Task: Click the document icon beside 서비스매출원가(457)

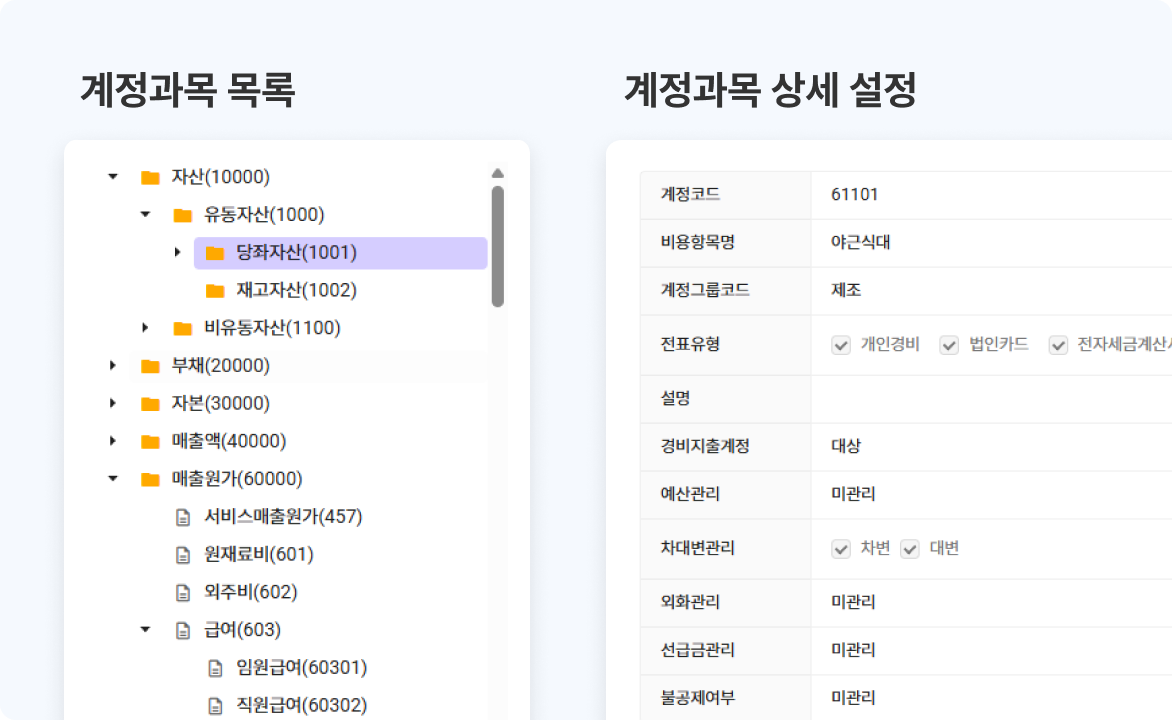Action: click(x=182, y=517)
